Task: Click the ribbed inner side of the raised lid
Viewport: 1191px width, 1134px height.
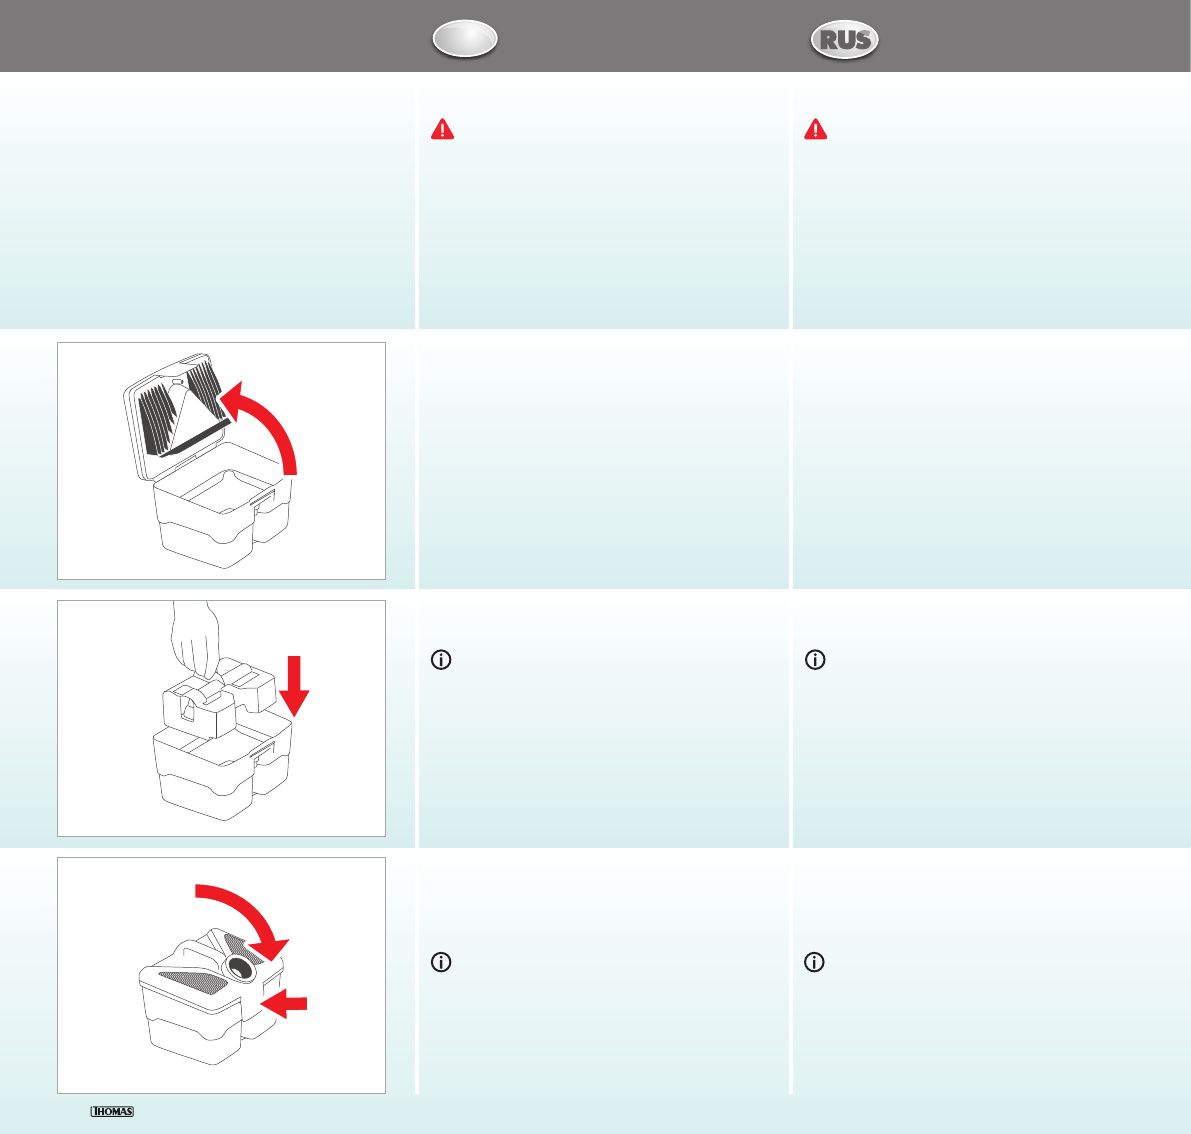Action: [182, 408]
